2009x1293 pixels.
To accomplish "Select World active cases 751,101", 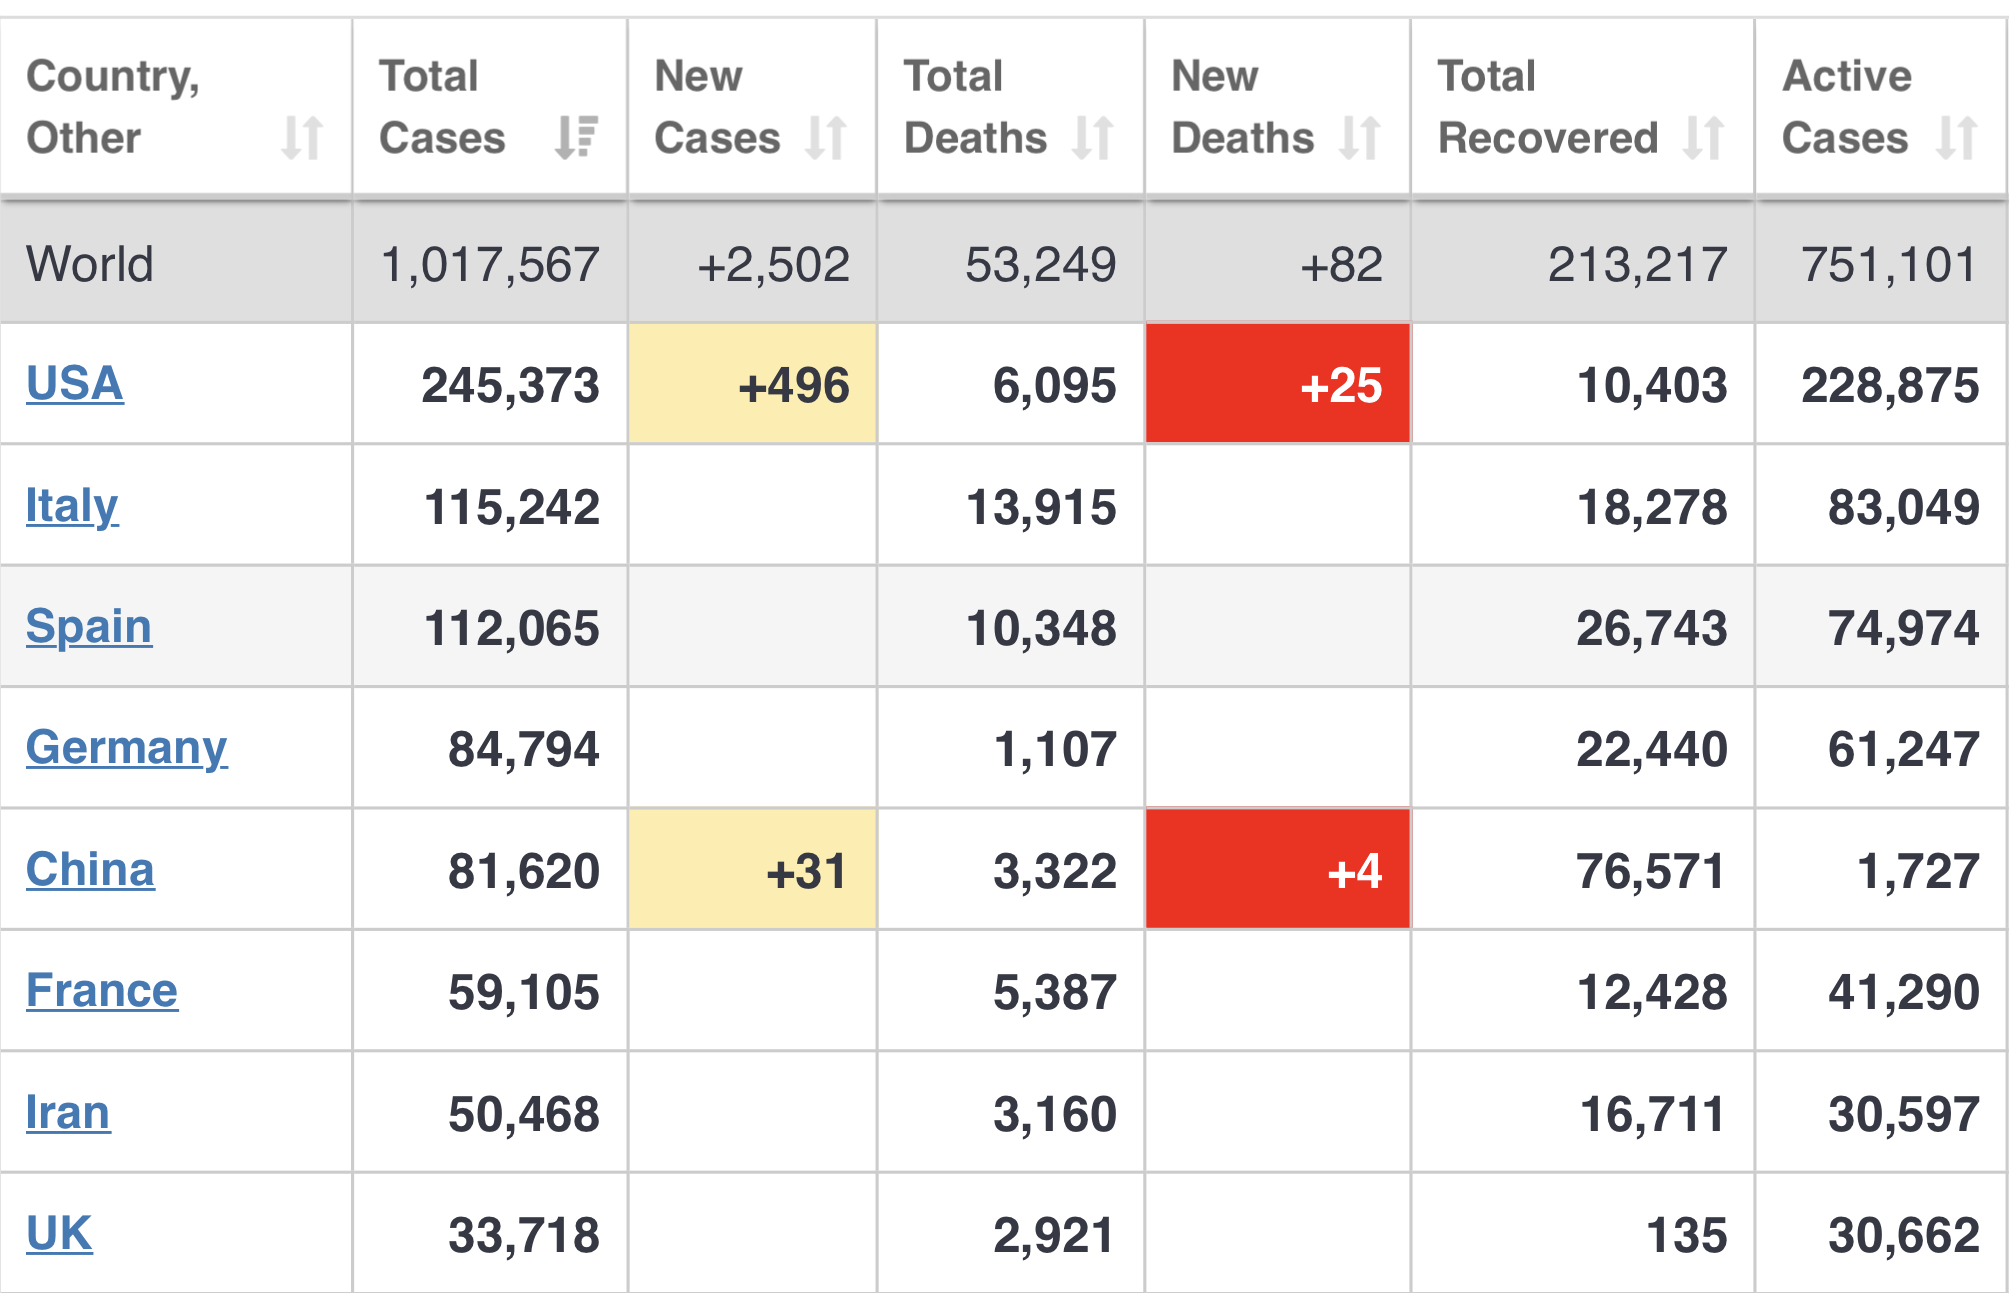I will [1890, 265].
